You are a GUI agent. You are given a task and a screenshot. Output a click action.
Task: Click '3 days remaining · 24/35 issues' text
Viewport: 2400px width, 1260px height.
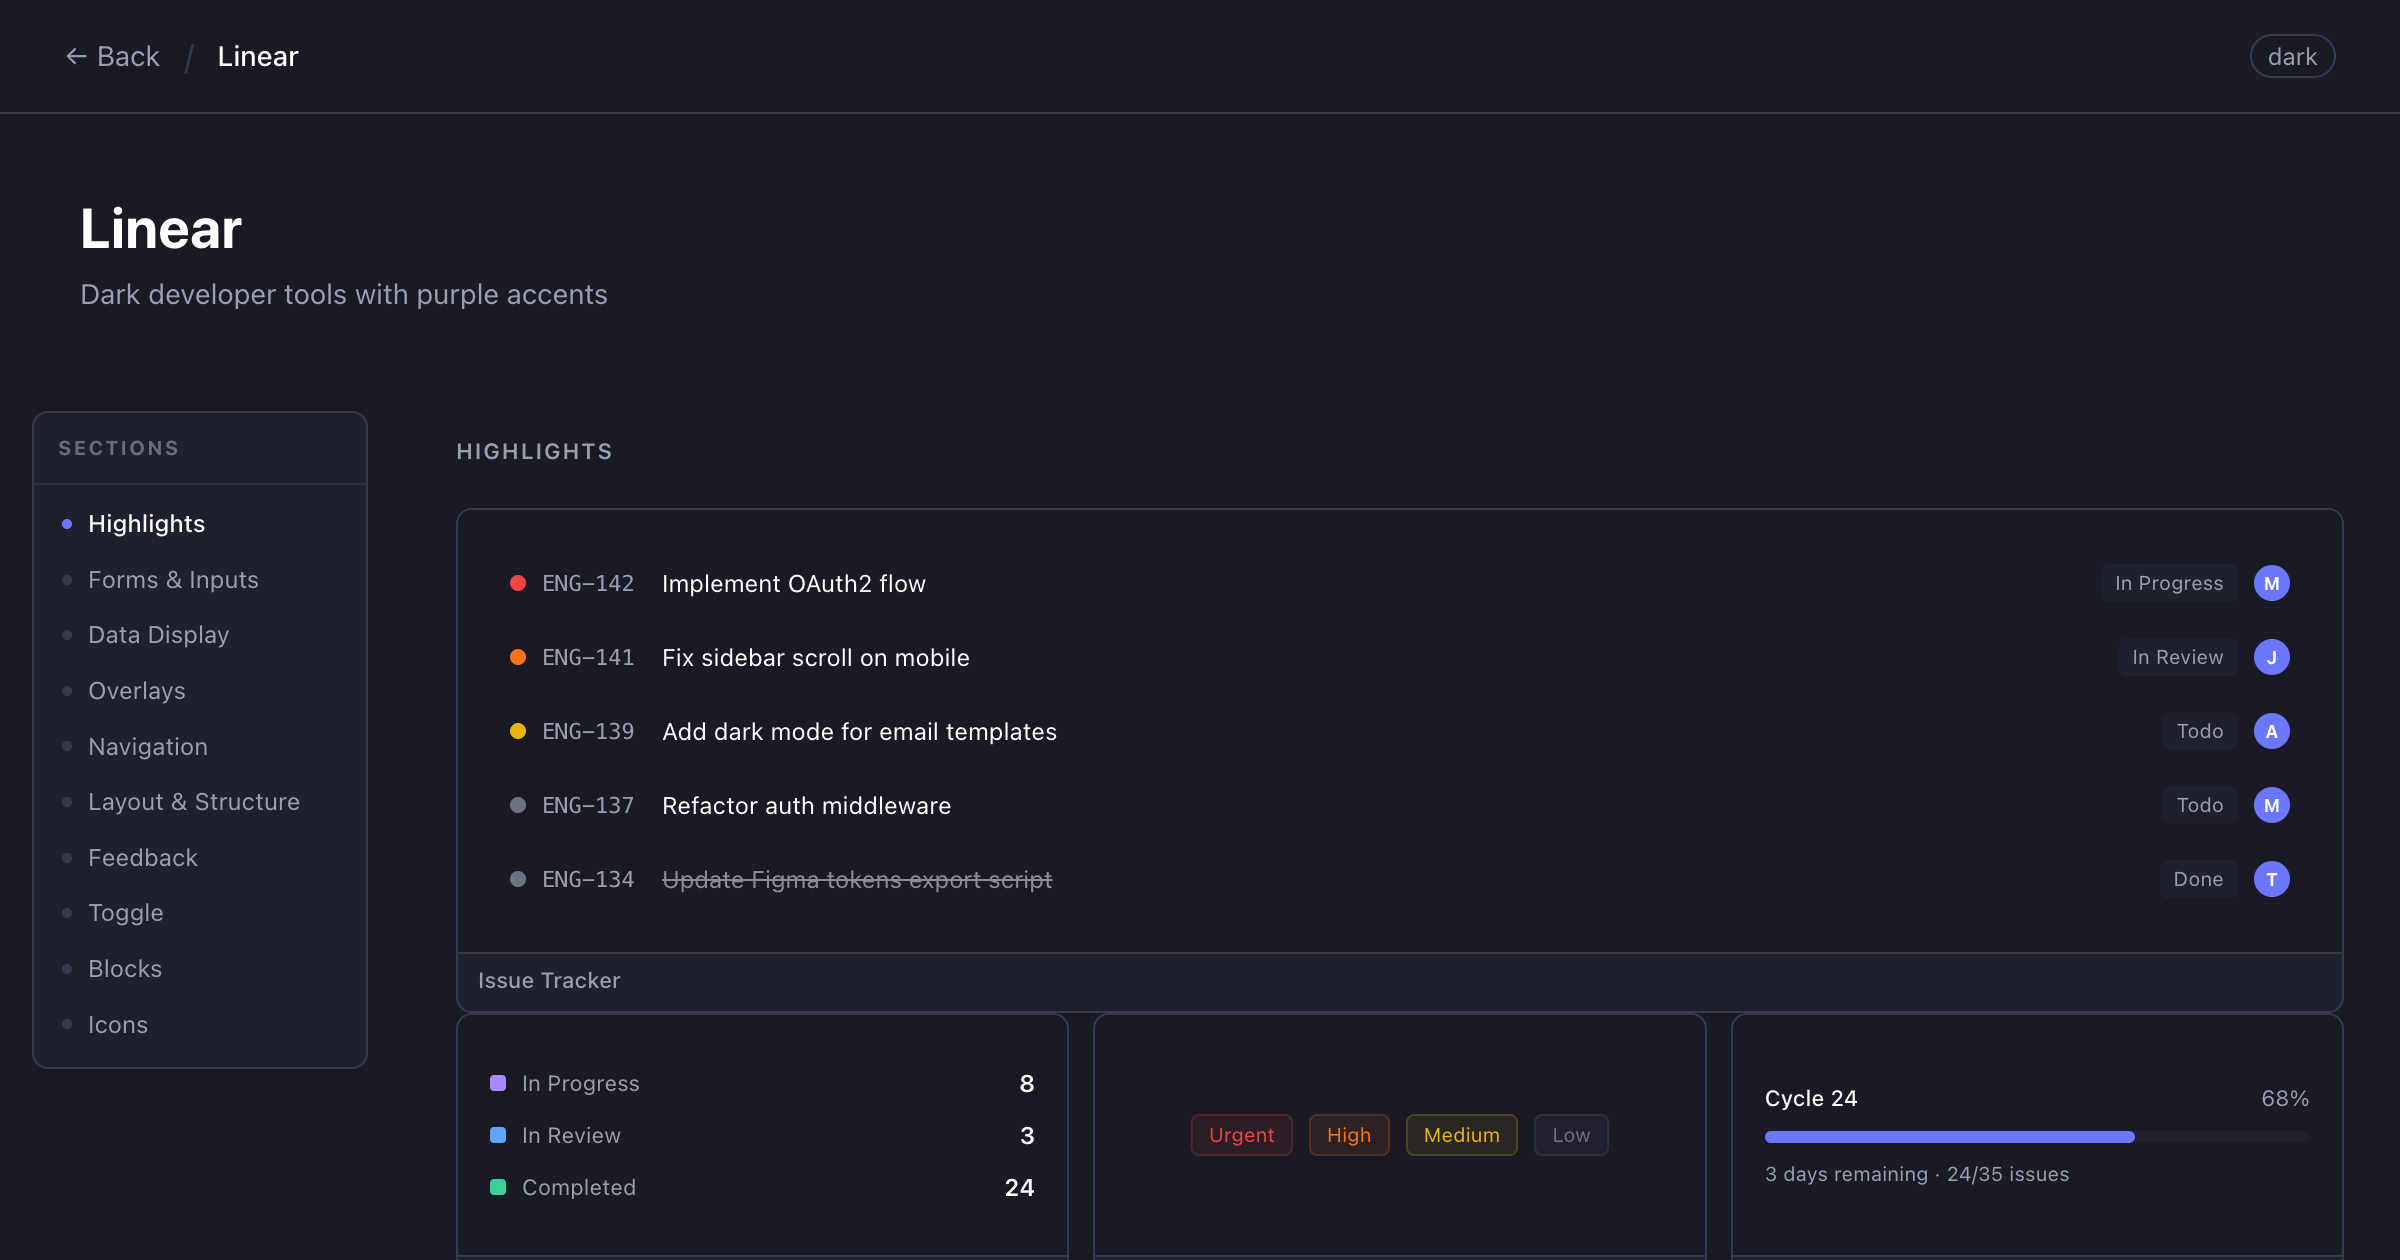1917,1175
